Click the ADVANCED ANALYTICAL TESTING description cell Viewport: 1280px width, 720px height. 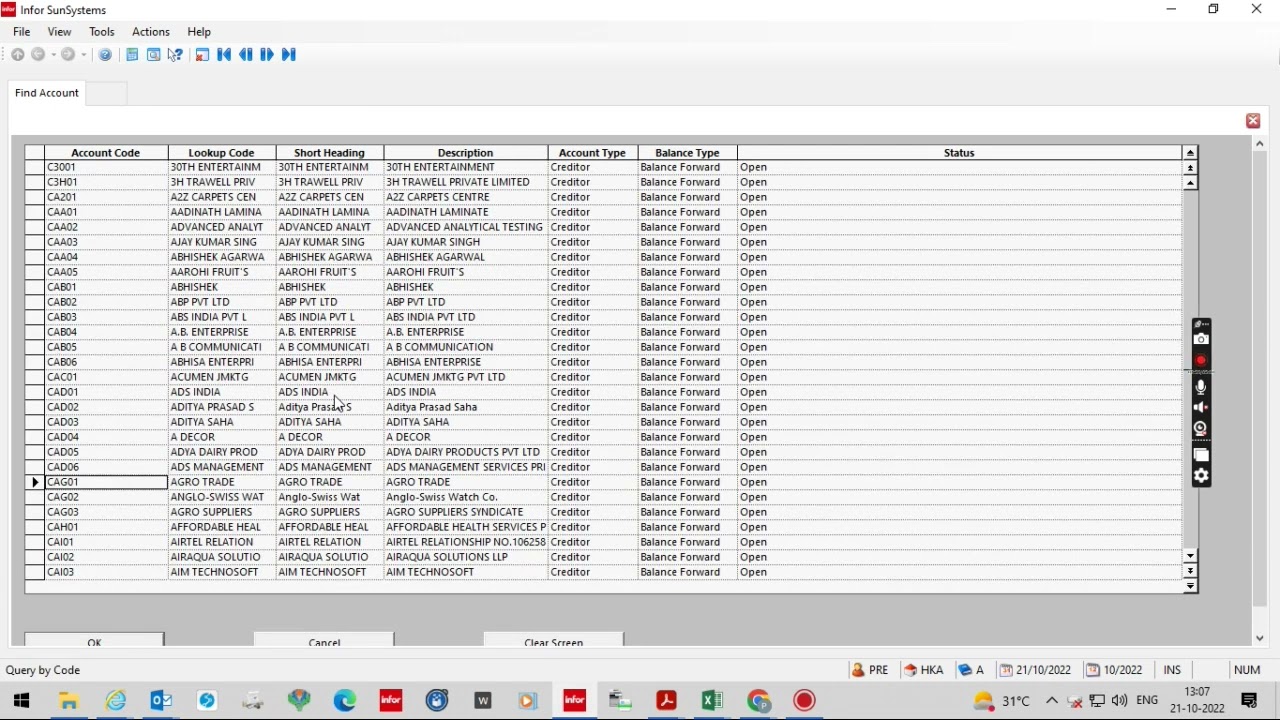(x=466, y=228)
